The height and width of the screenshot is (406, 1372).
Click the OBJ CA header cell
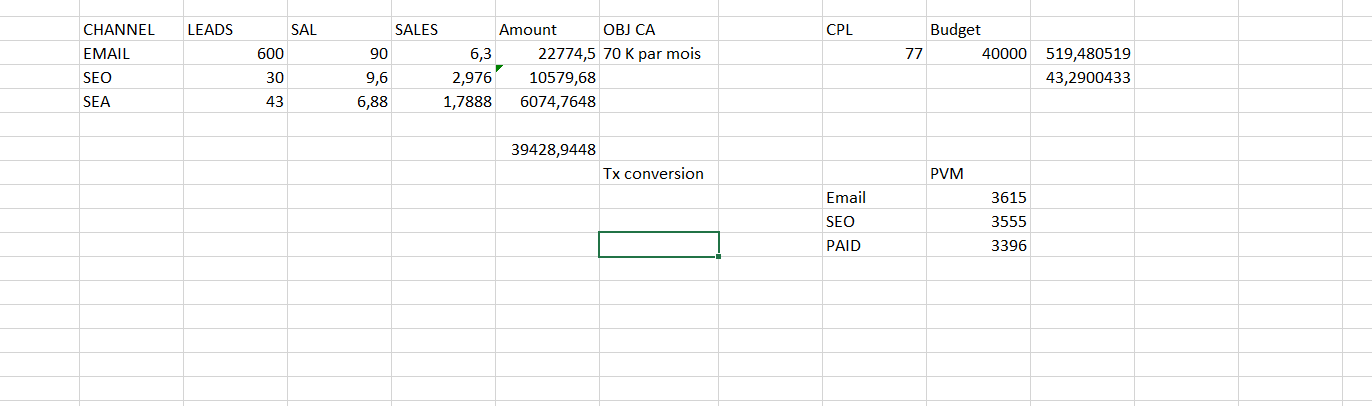[x=658, y=30]
